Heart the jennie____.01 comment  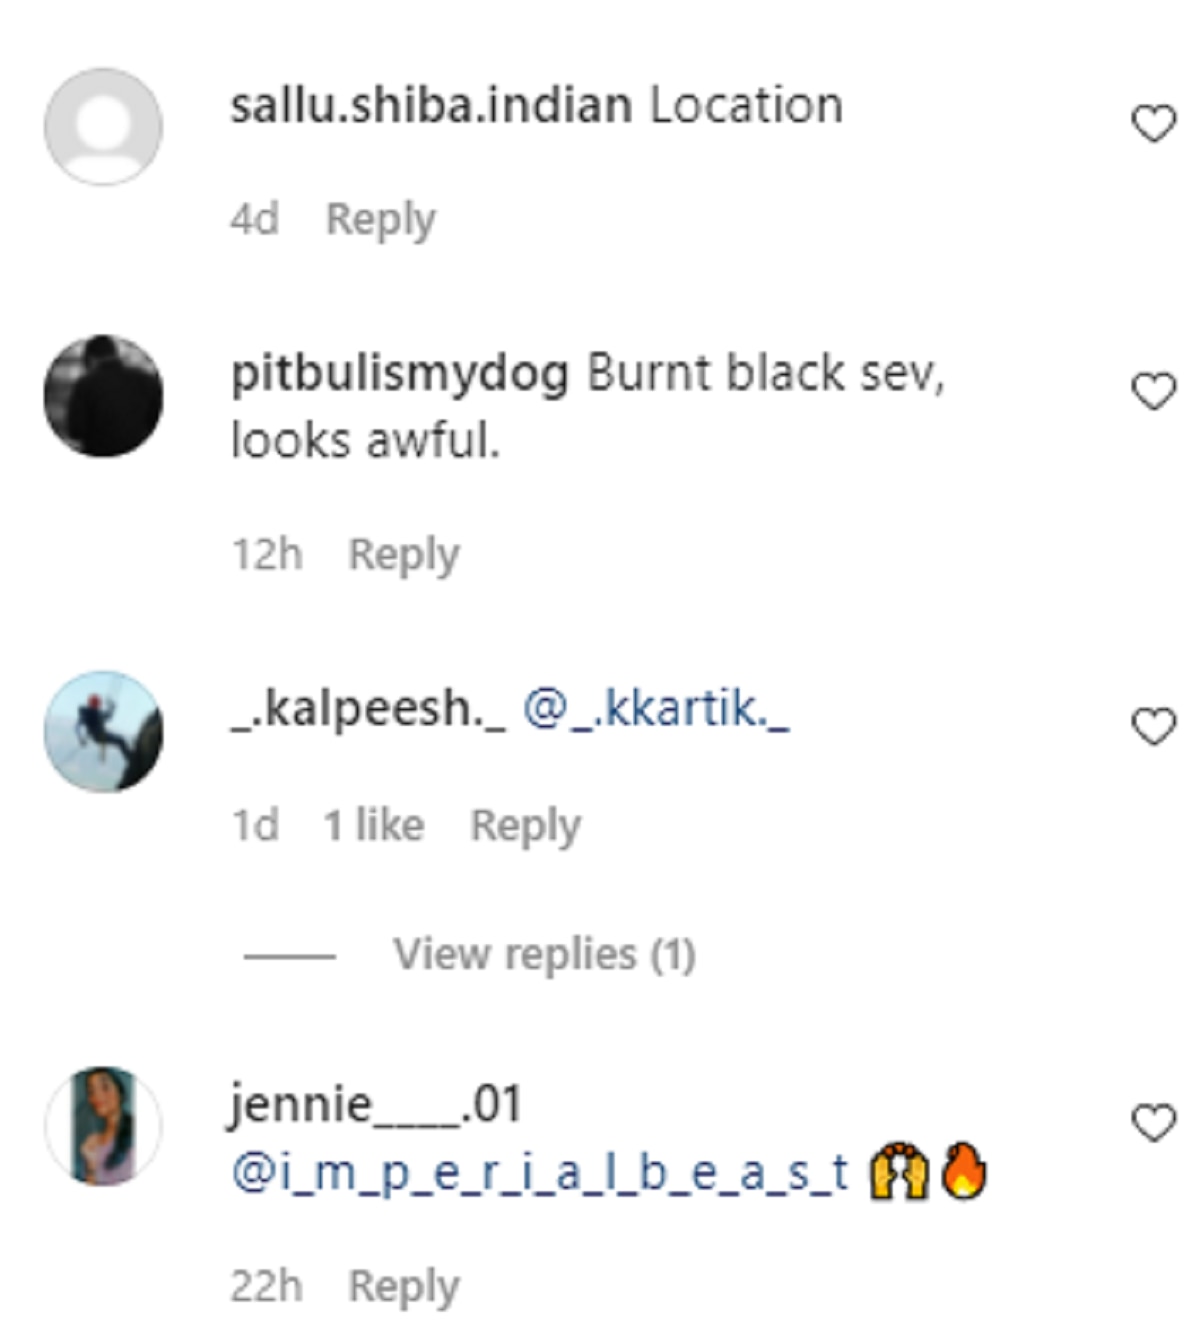coord(1153,1123)
